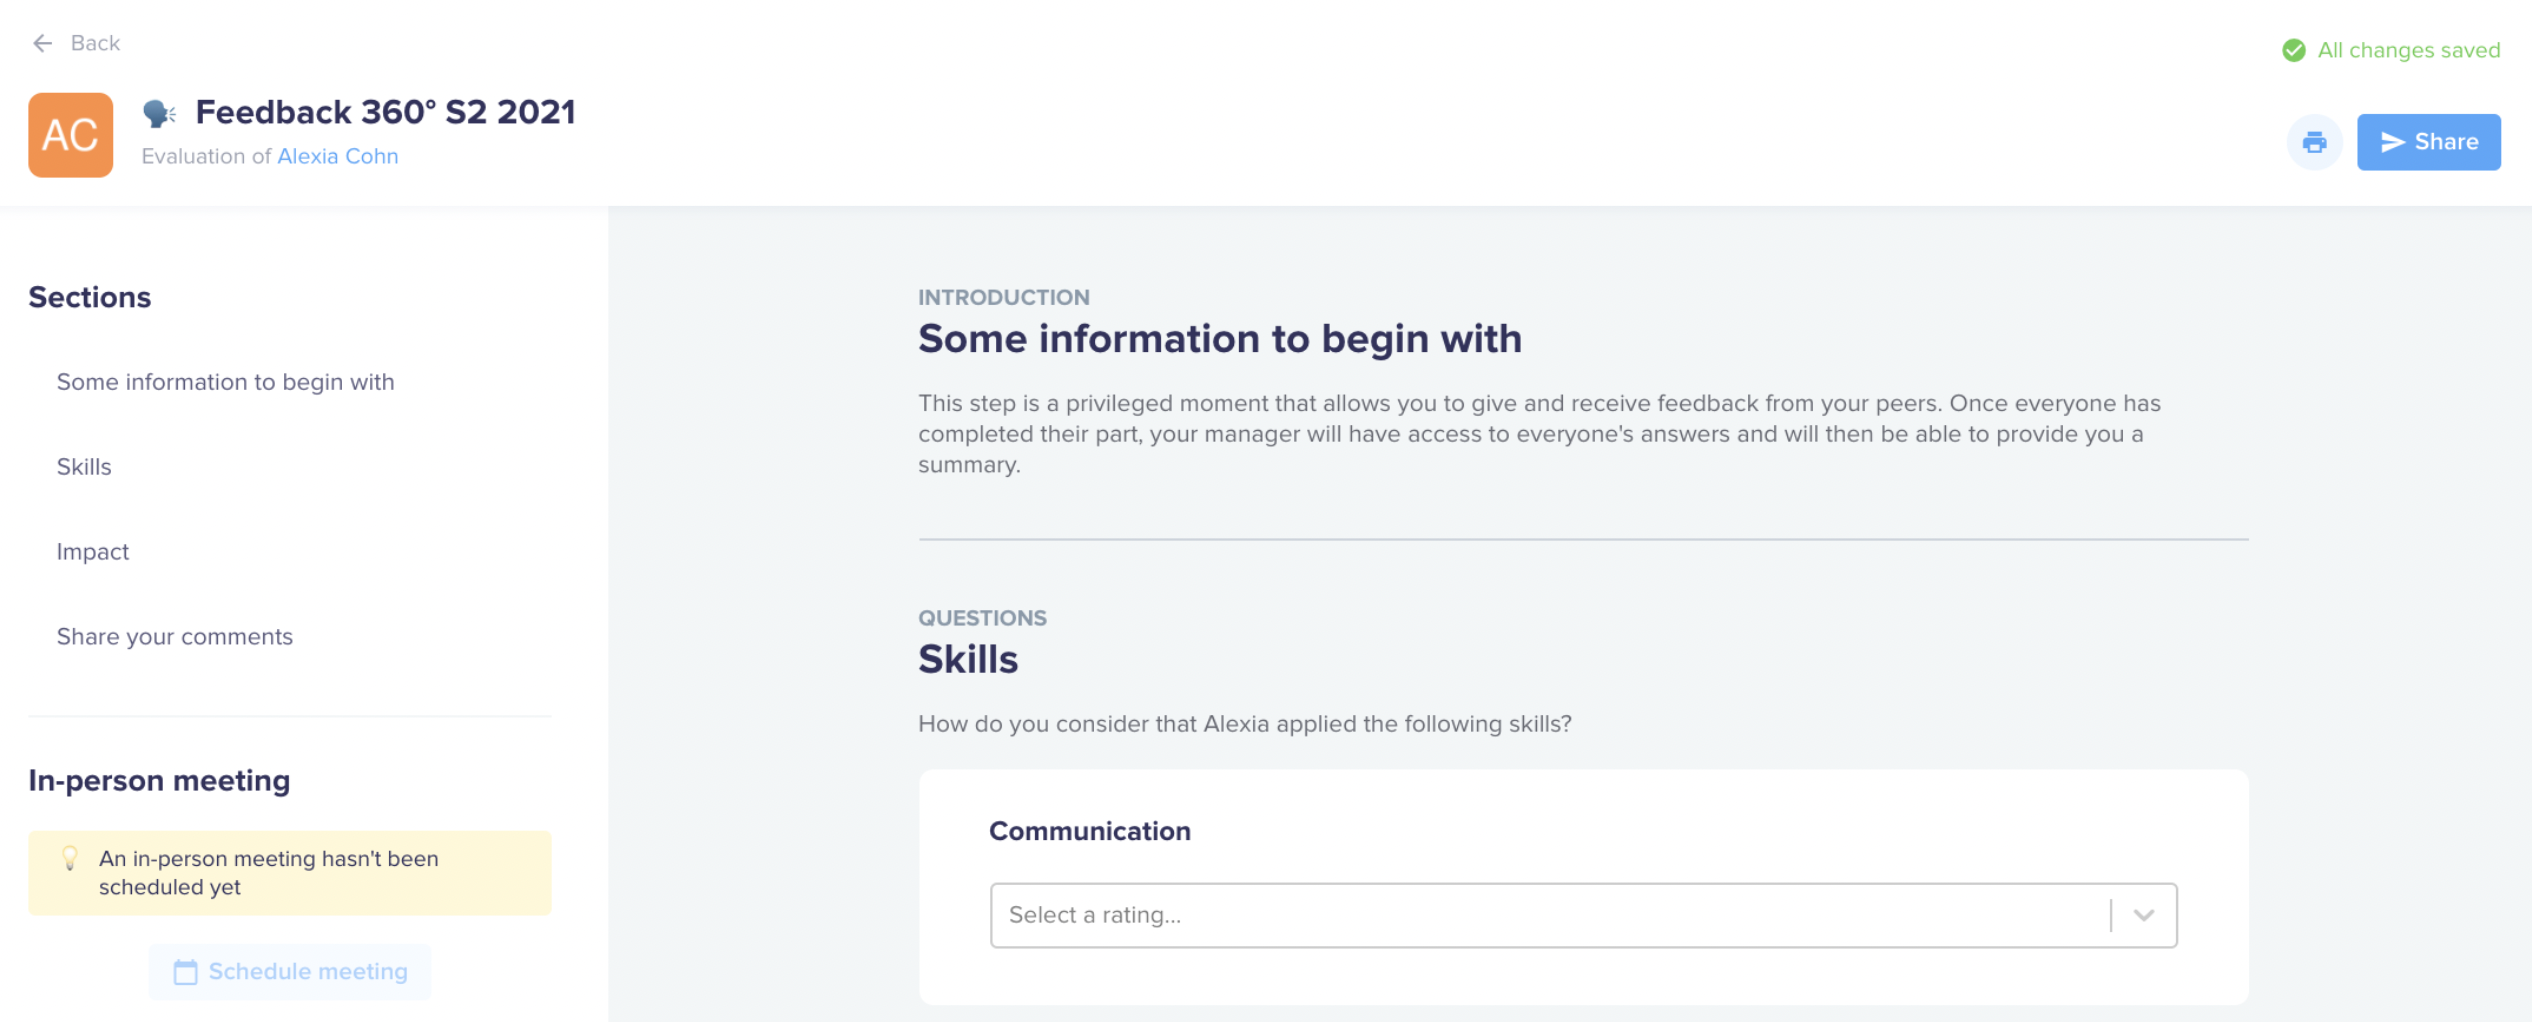Screen dimensions: 2532x1022
Task: Navigate to the Impact section
Action: pyautogui.click(x=93, y=552)
